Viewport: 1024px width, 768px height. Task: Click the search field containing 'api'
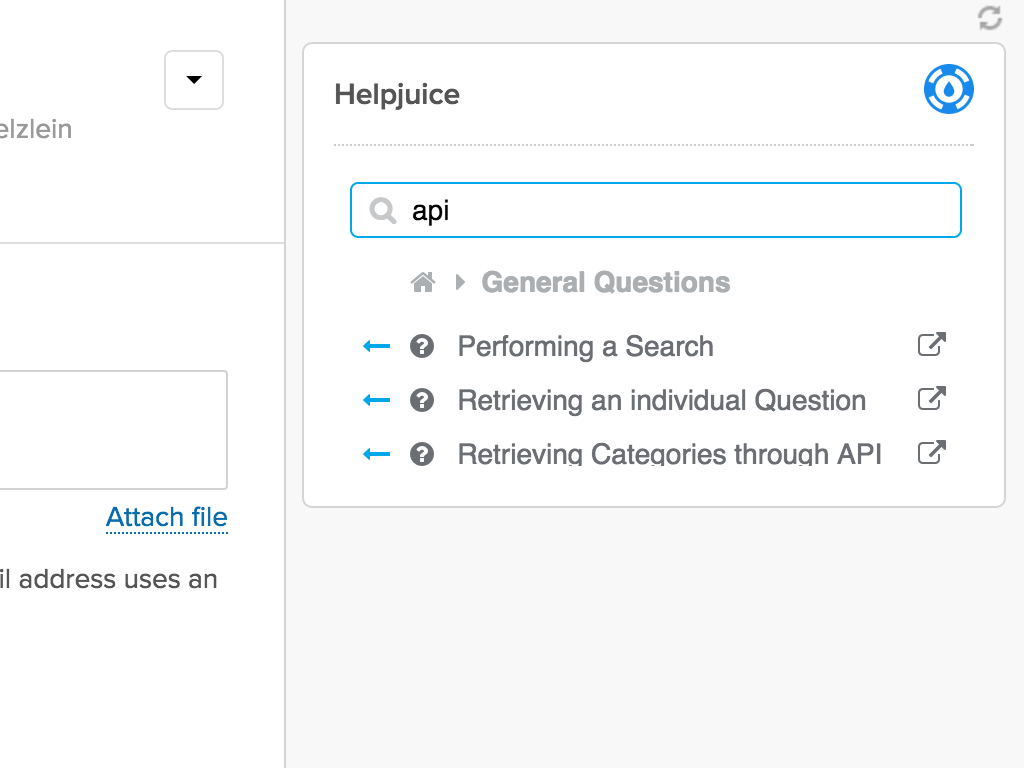tap(680, 211)
